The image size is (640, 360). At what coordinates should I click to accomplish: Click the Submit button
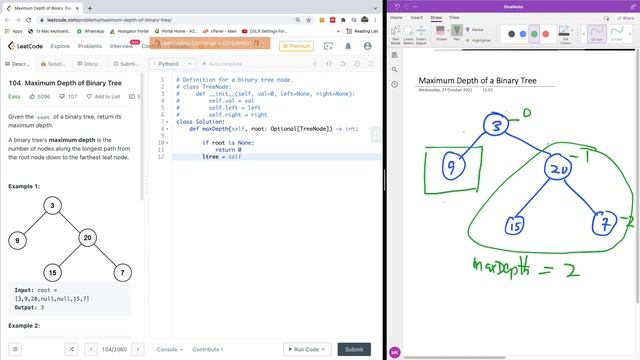[354, 349]
